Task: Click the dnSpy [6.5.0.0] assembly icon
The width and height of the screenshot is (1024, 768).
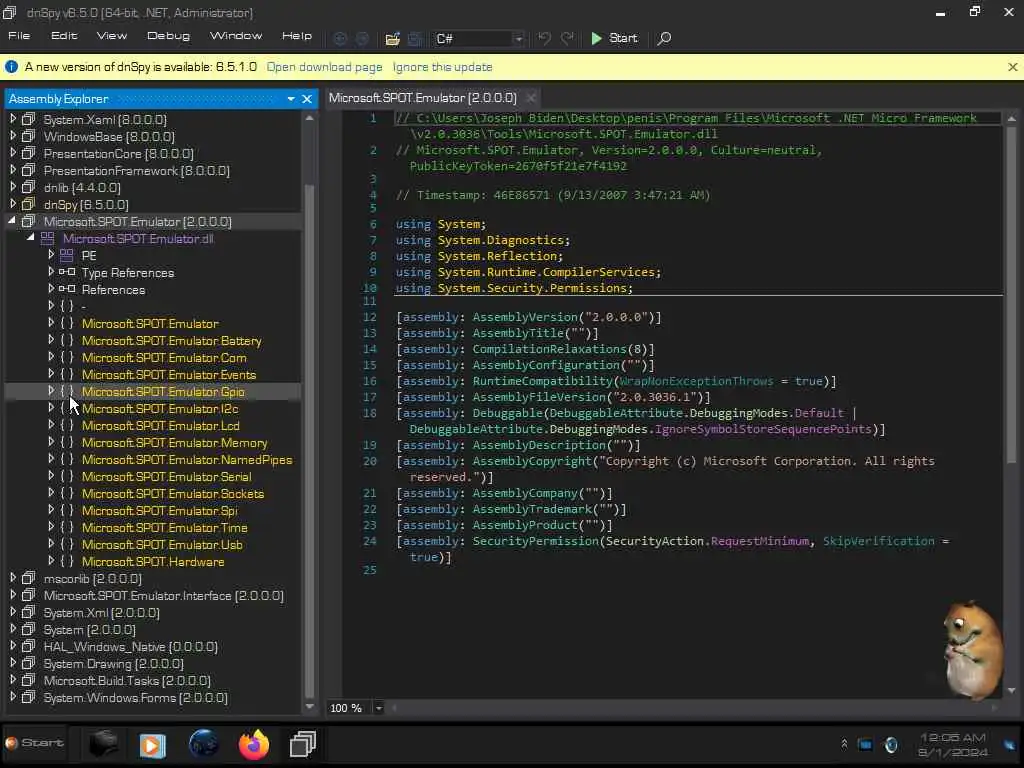Action: point(28,204)
